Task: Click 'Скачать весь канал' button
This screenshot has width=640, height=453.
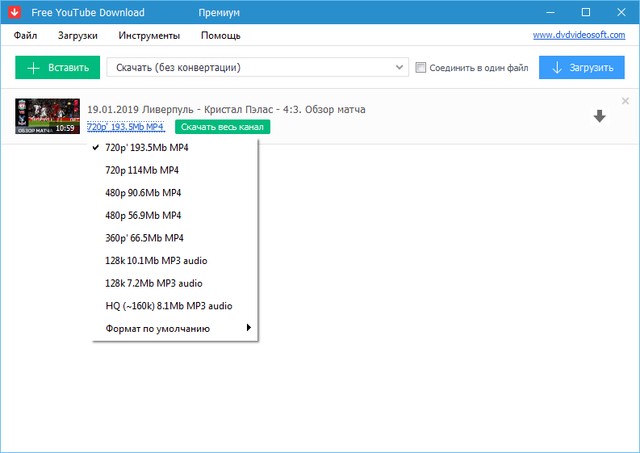Action: point(222,127)
